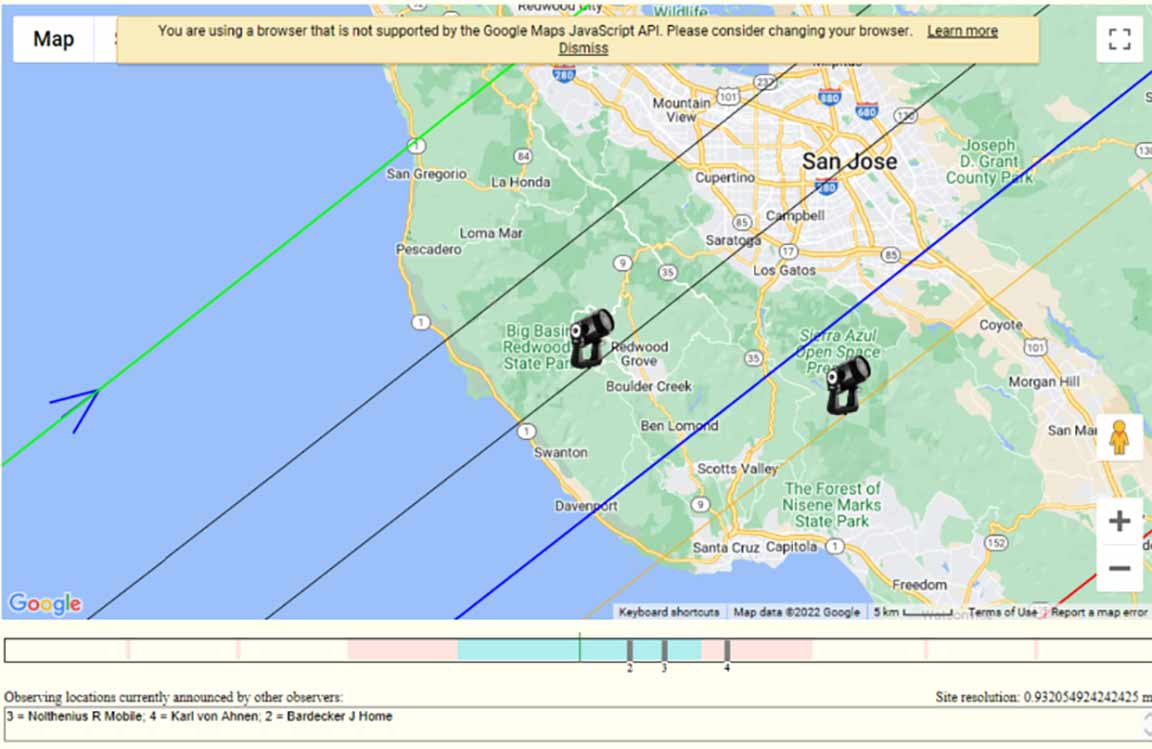Click the green center line on the path bar
The image size is (1152, 749).
(579, 648)
